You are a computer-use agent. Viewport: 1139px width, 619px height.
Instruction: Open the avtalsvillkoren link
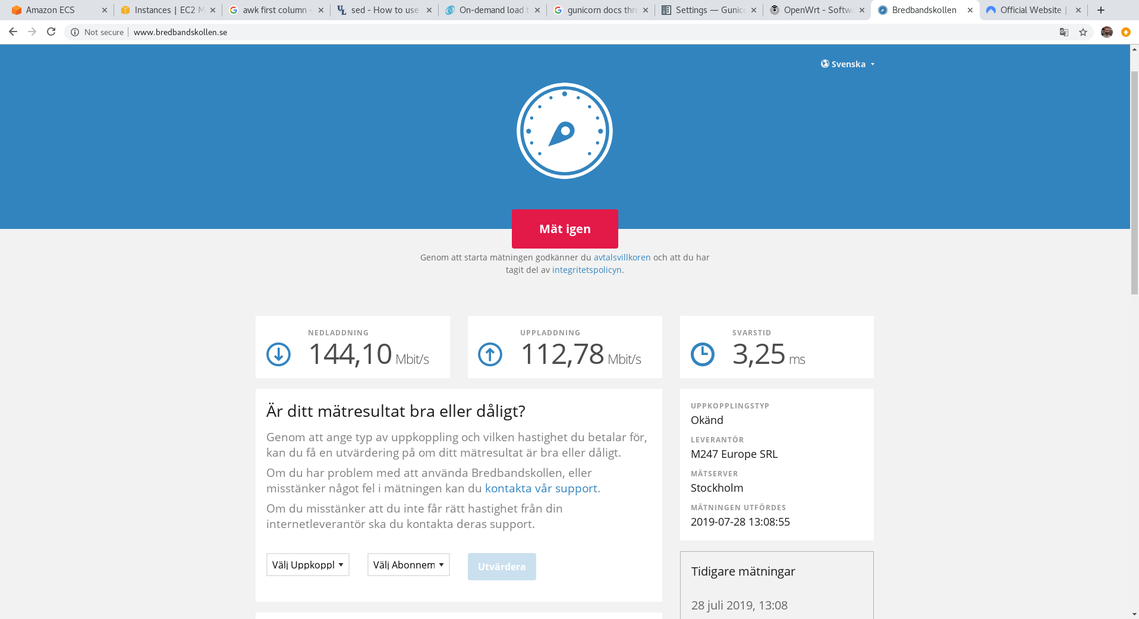tap(622, 257)
